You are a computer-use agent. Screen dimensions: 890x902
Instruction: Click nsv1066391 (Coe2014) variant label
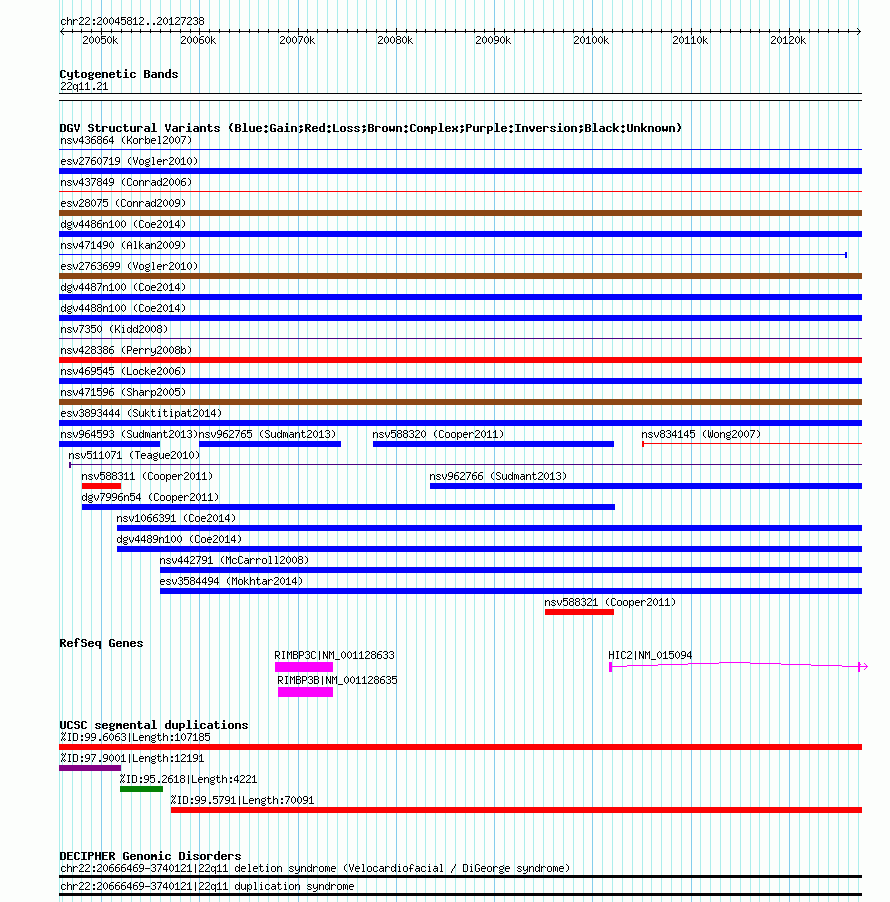(x=176, y=518)
